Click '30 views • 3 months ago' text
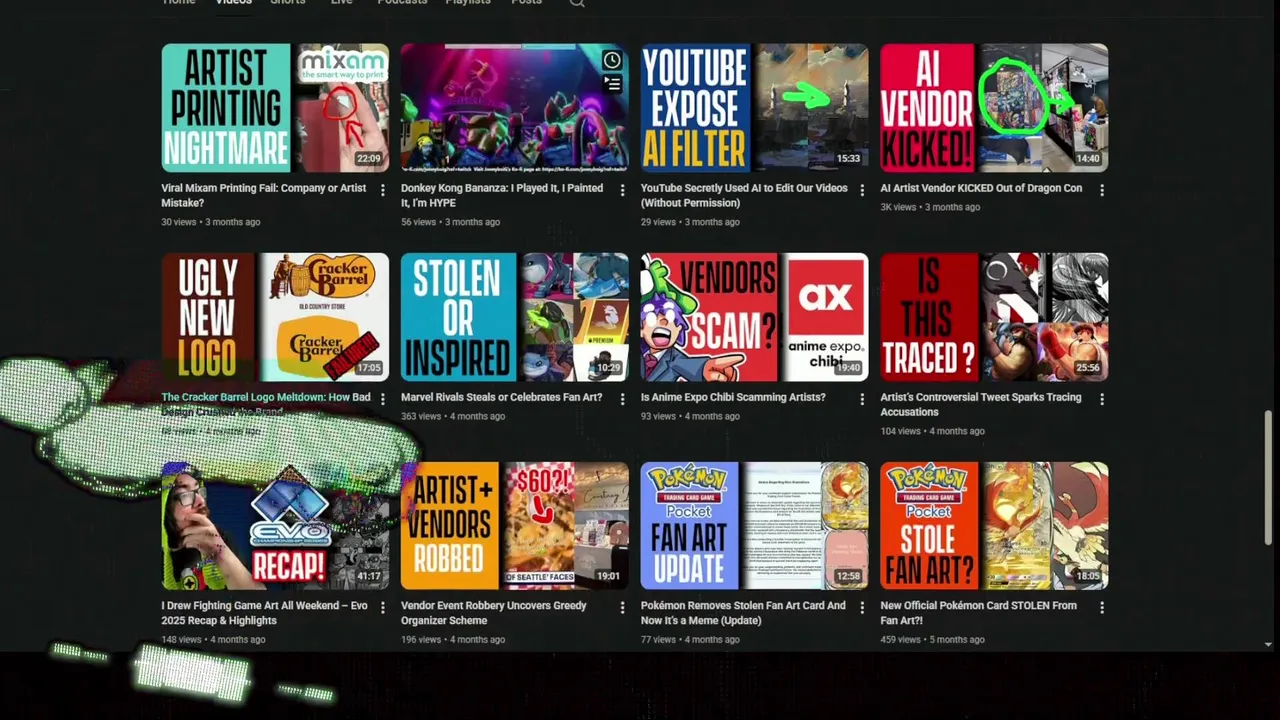Screen dimensions: 1280x720 (x=211, y=222)
